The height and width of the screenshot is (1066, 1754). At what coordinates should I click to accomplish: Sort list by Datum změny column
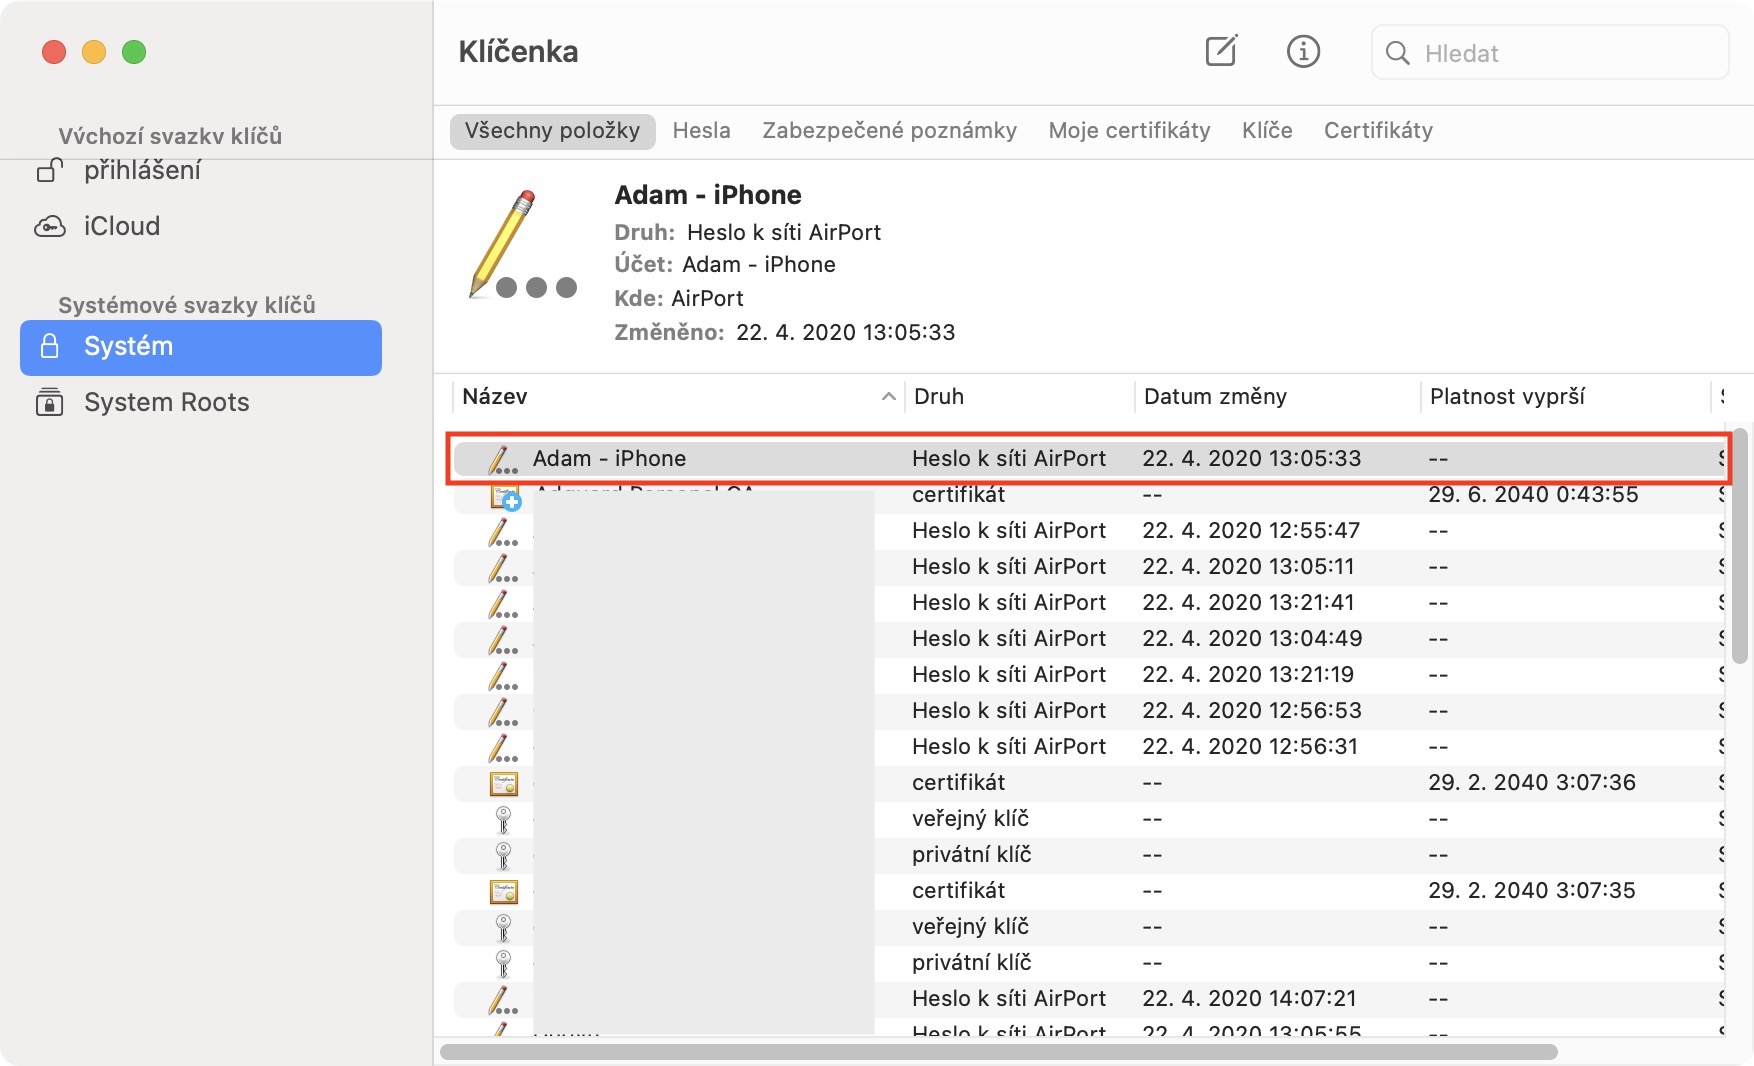pyautogui.click(x=1215, y=397)
